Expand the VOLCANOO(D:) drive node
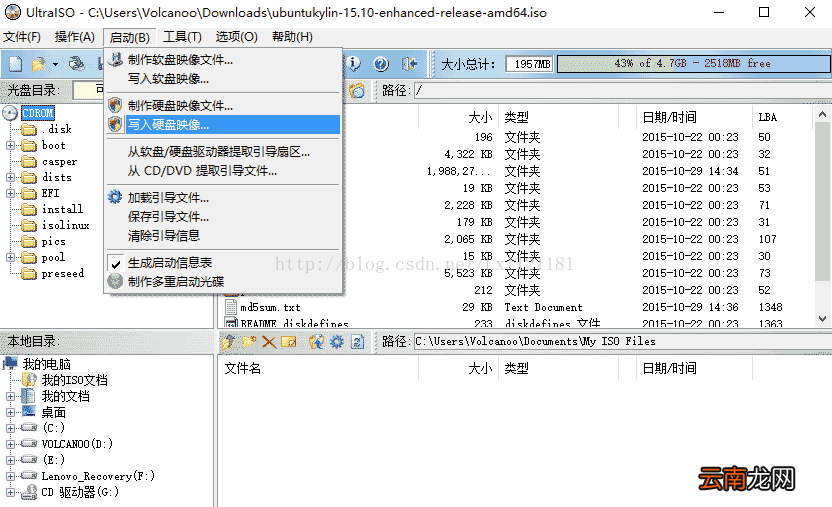This screenshot has width=832, height=507. (10, 444)
